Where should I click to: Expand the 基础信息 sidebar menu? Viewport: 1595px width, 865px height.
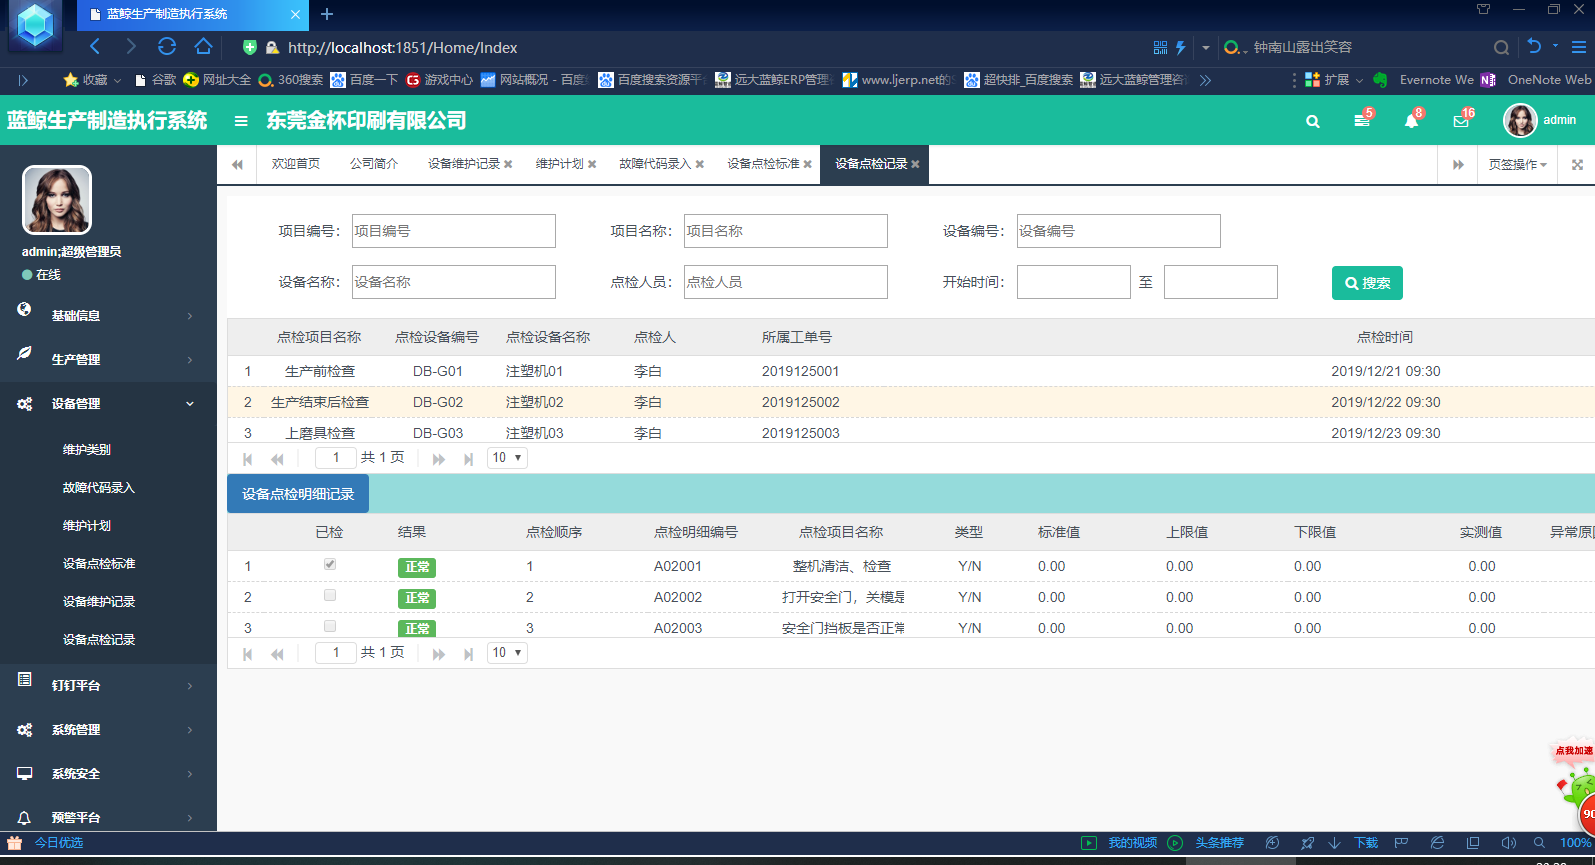coord(108,315)
